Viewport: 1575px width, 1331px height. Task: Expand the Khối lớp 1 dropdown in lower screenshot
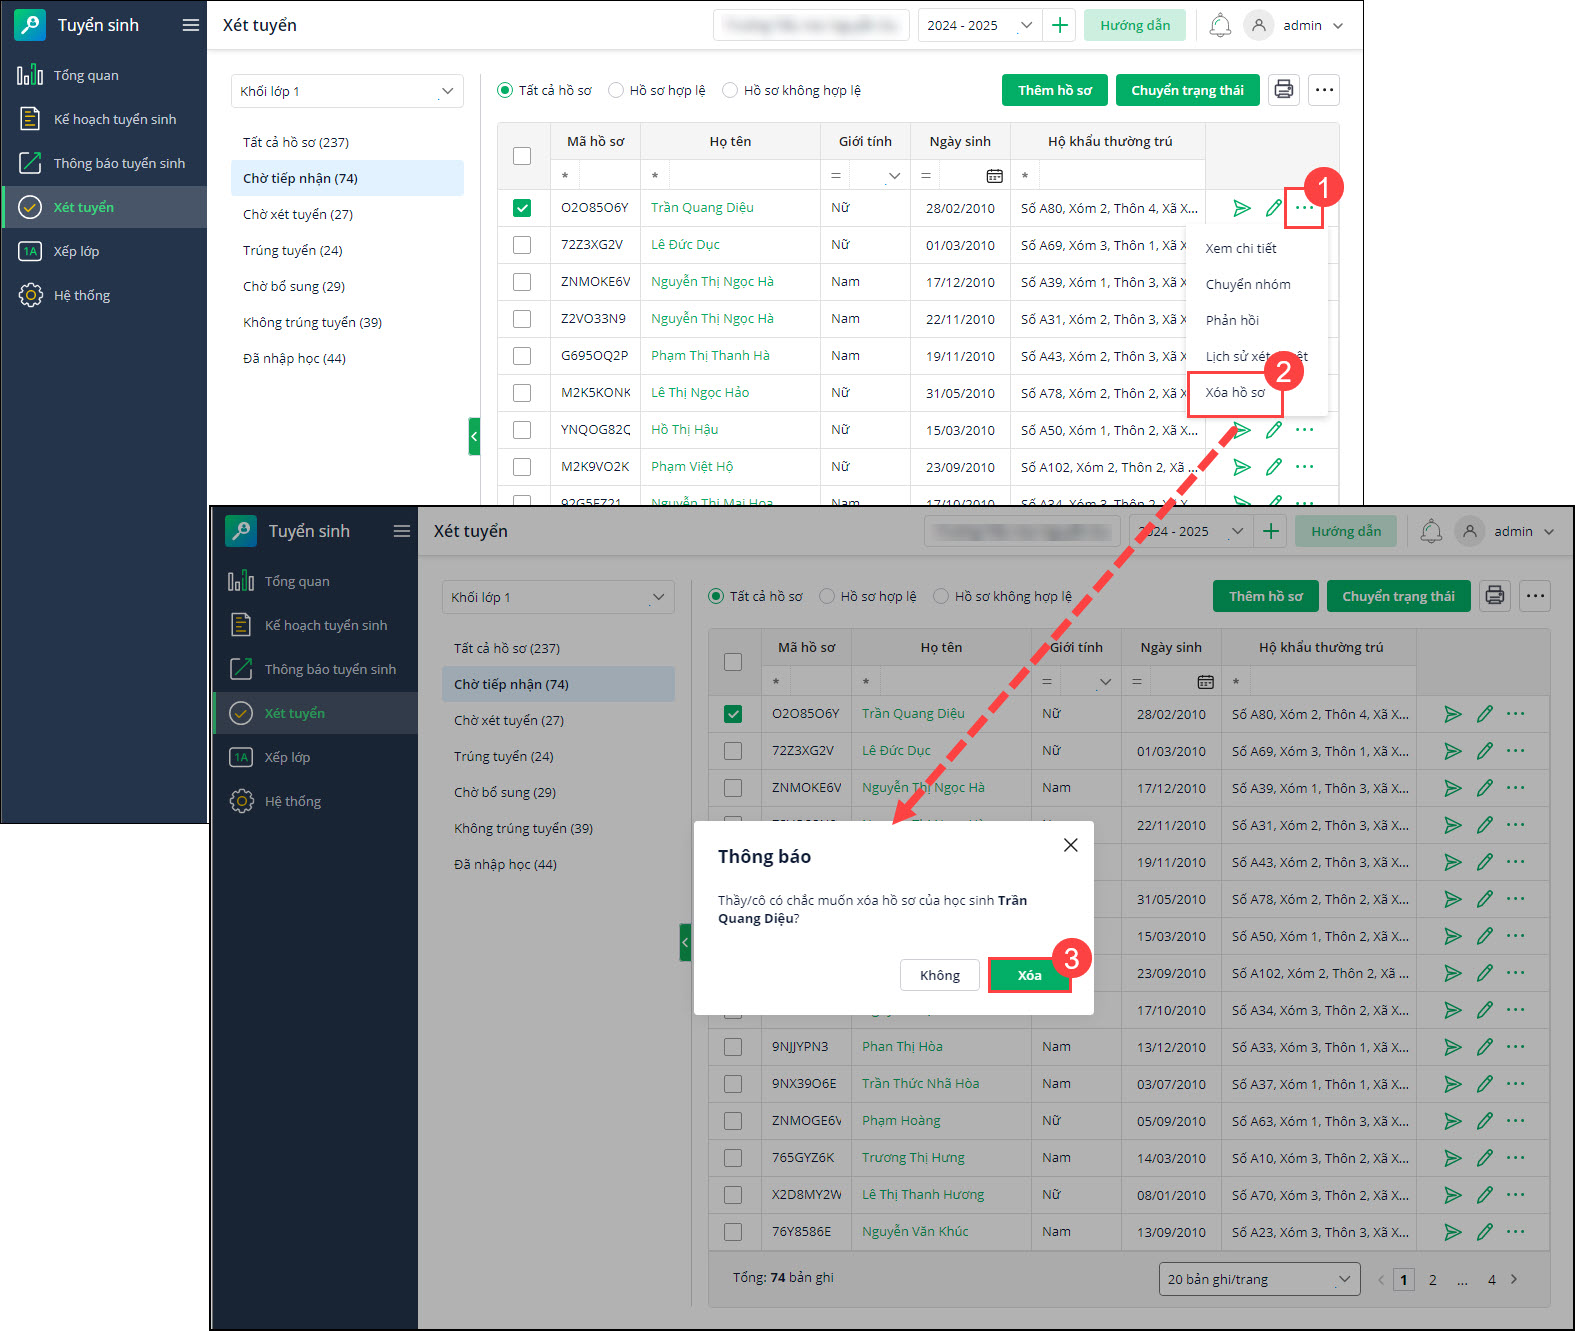(x=558, y=597)
